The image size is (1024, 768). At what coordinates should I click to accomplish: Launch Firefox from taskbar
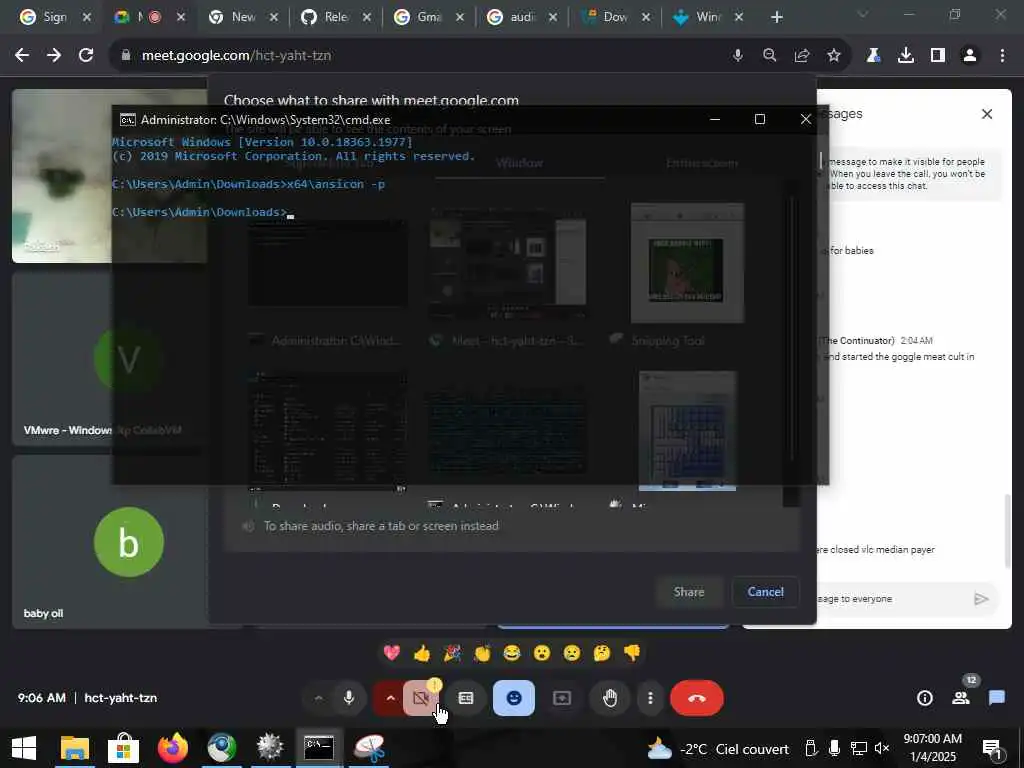click(172, 748)
